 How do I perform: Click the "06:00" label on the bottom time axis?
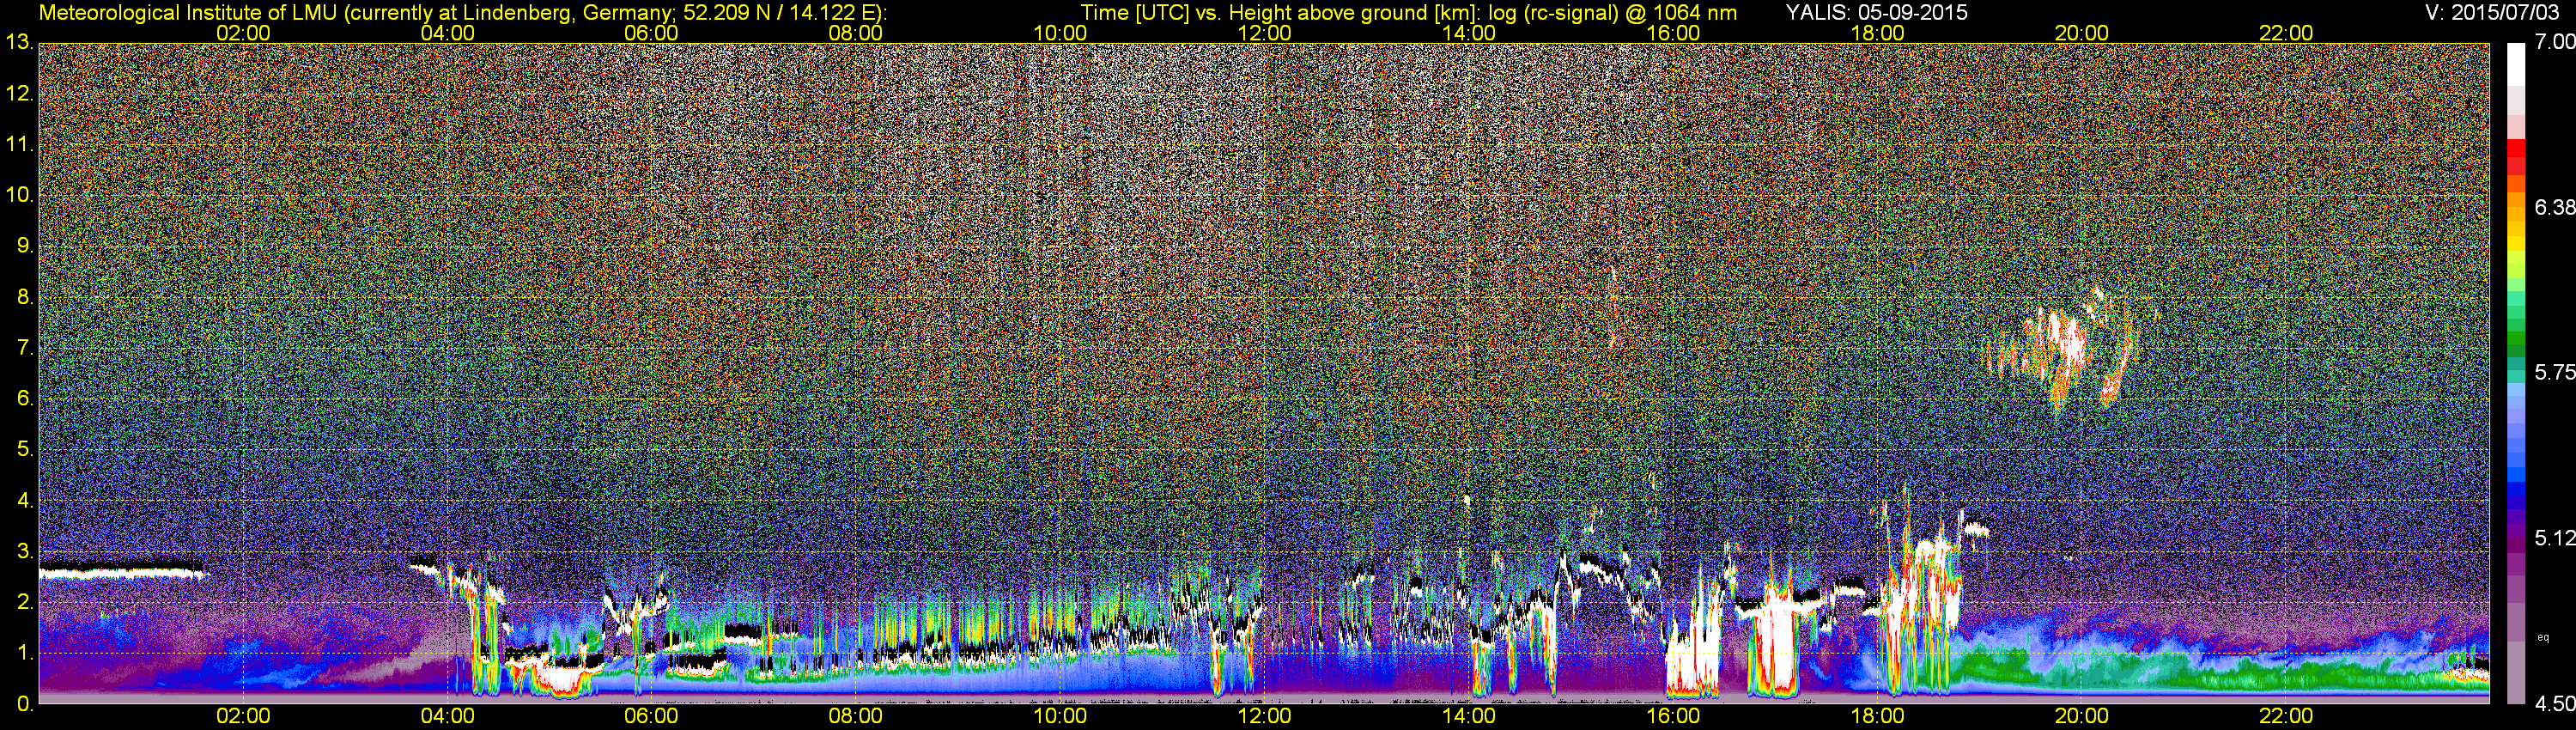pos(651,717)
